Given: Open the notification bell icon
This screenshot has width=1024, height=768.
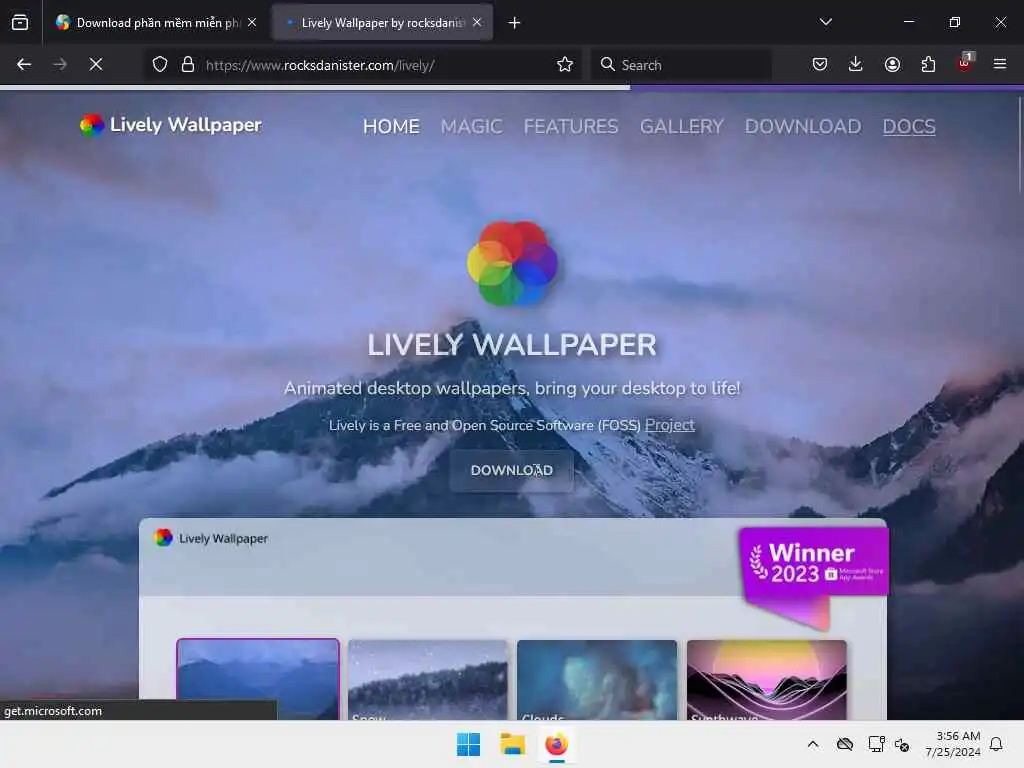Looking at the screenshot, I should (x=997, y=744).
